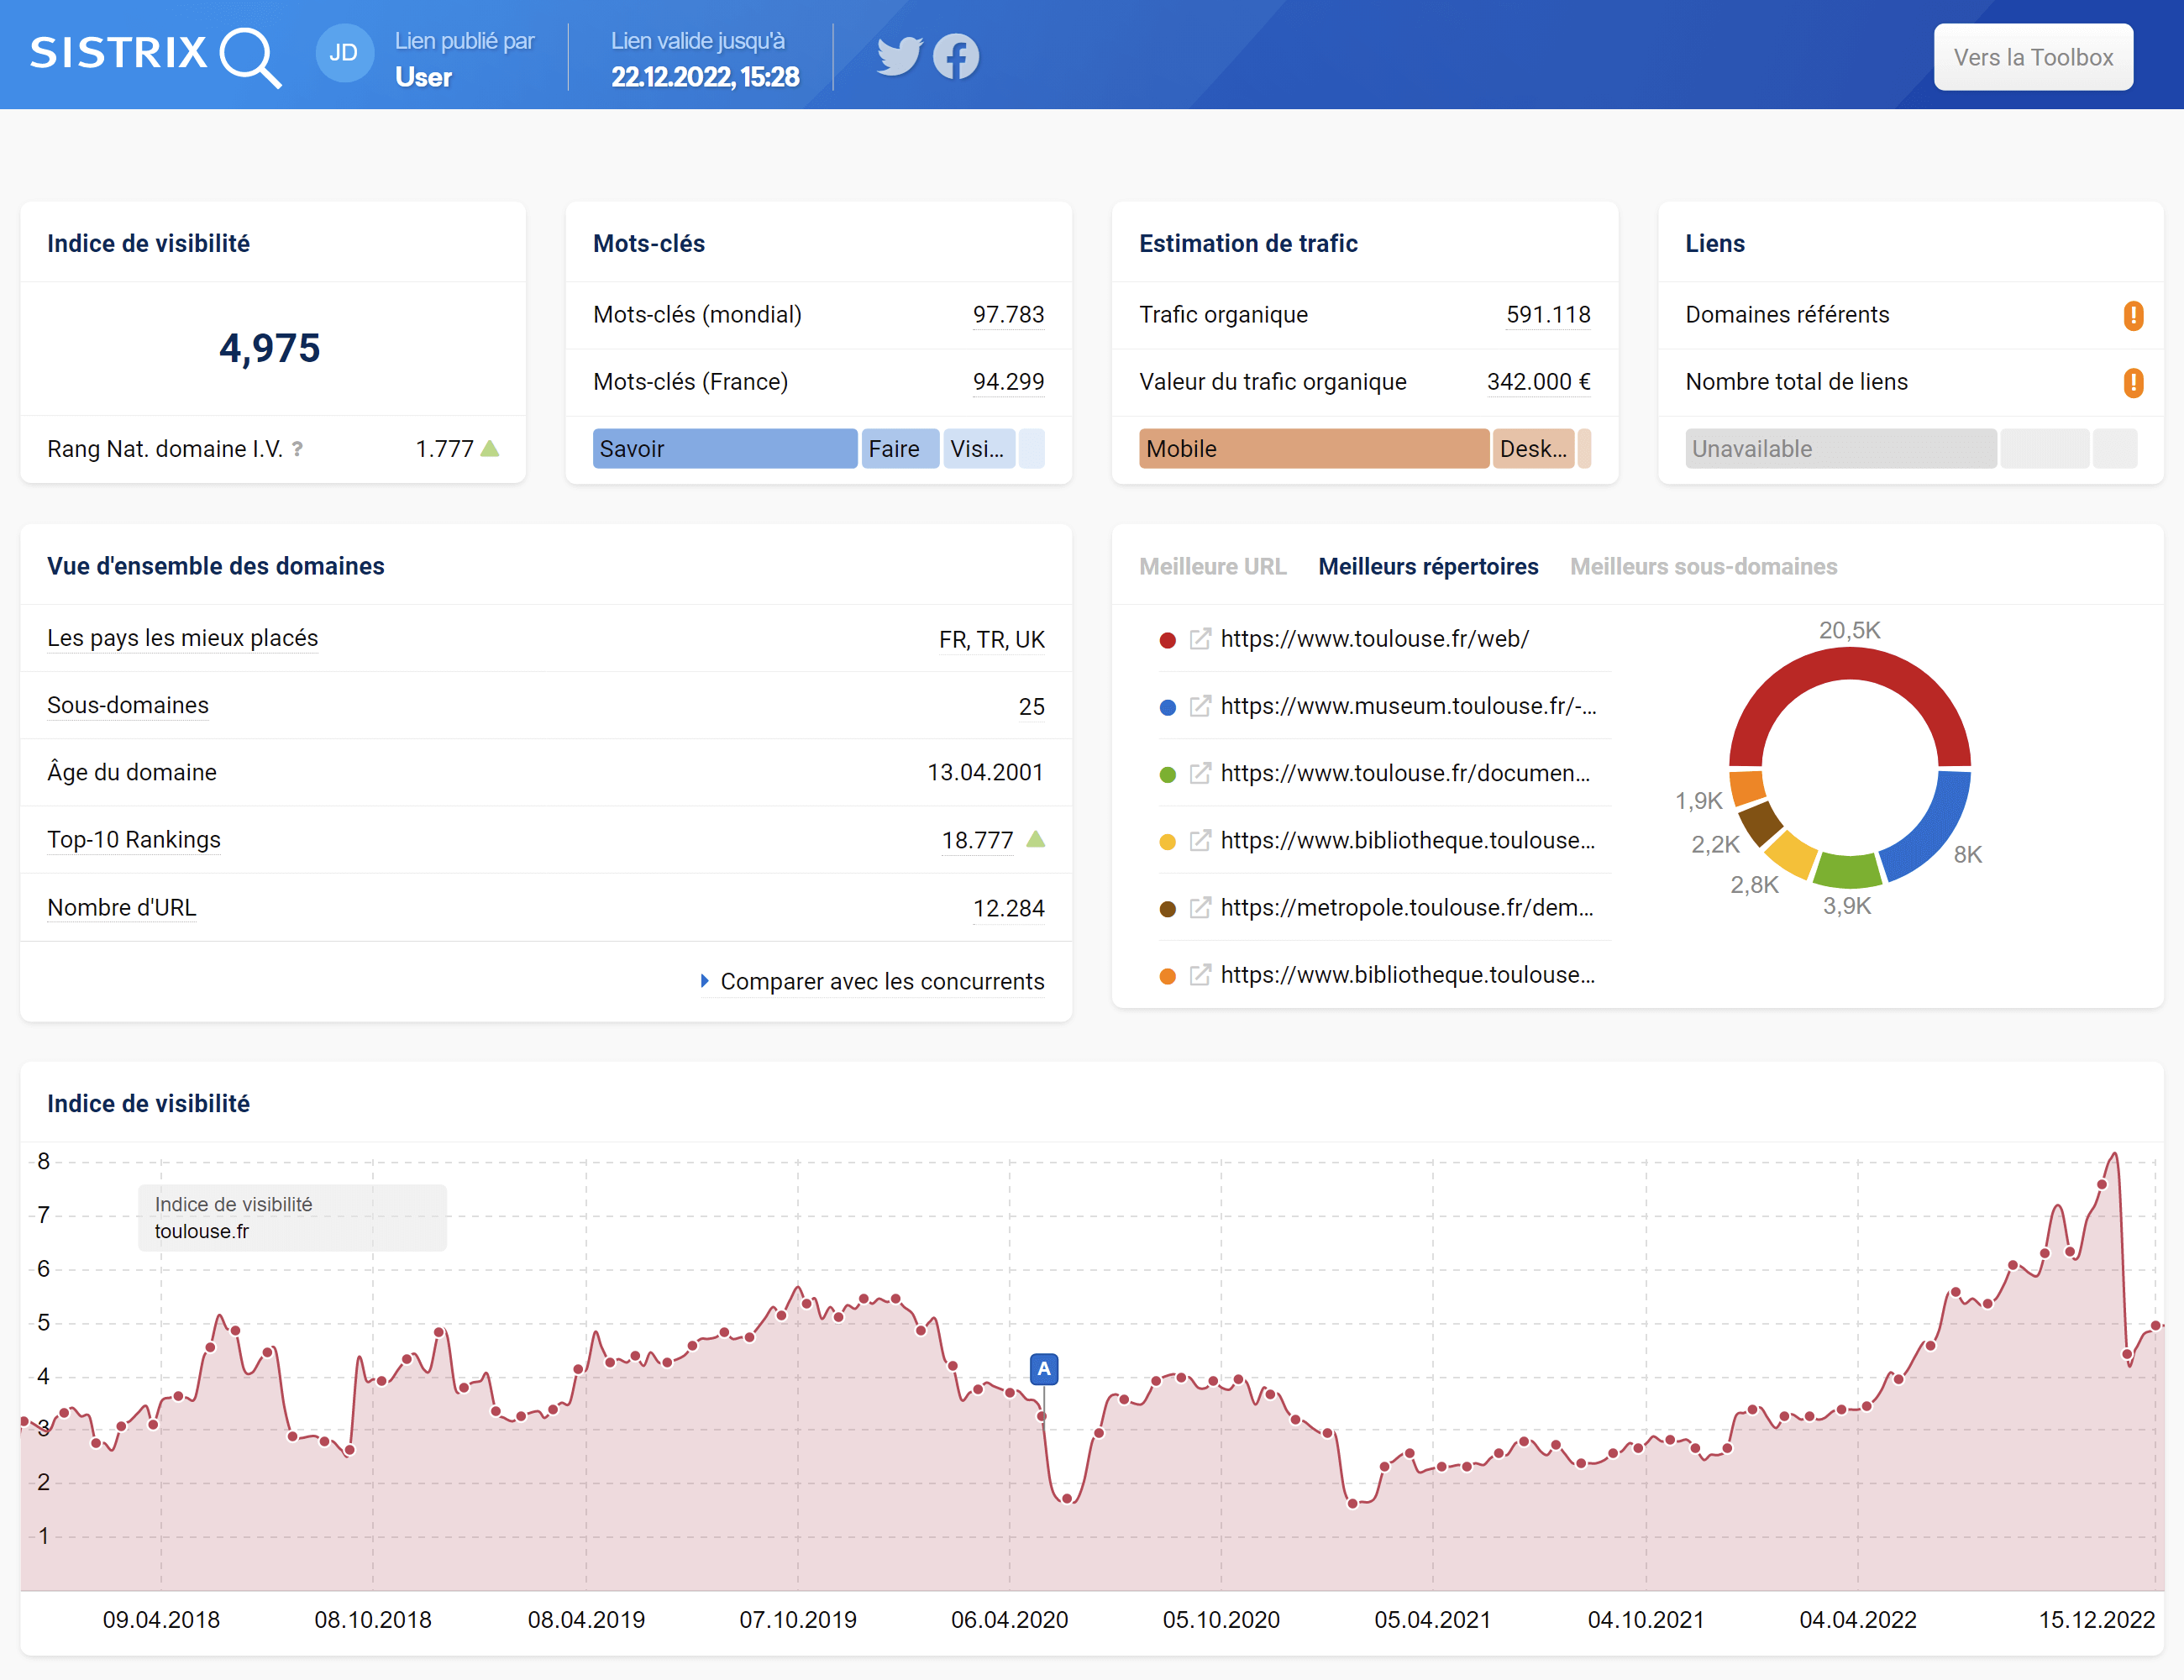This screenshot has height=1680, width=2184.
Task: Click the Mots-clés (mondial) value 97.783
Action: 1008,315
